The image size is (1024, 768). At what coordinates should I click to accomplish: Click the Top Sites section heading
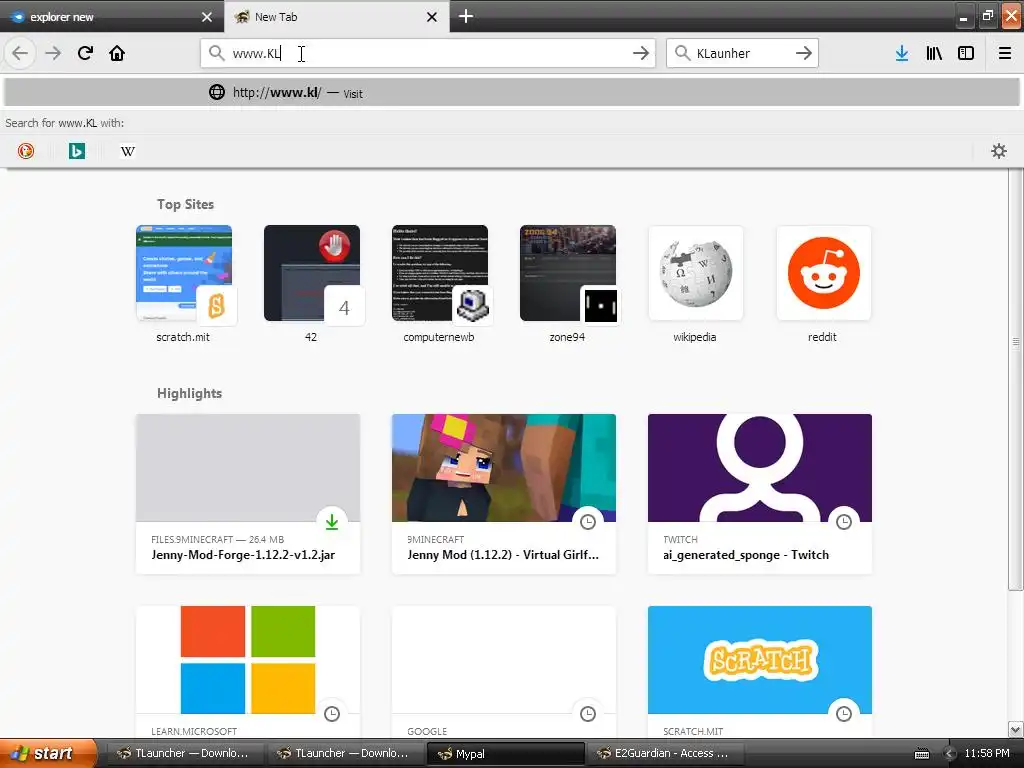(185, 204)
